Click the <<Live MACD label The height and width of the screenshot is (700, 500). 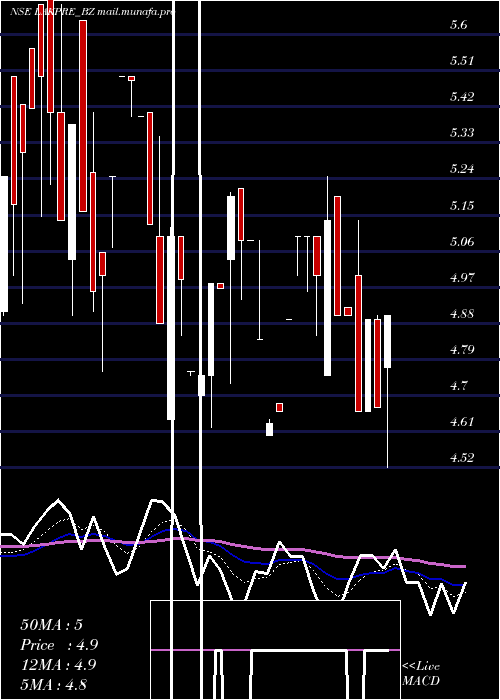421,673
